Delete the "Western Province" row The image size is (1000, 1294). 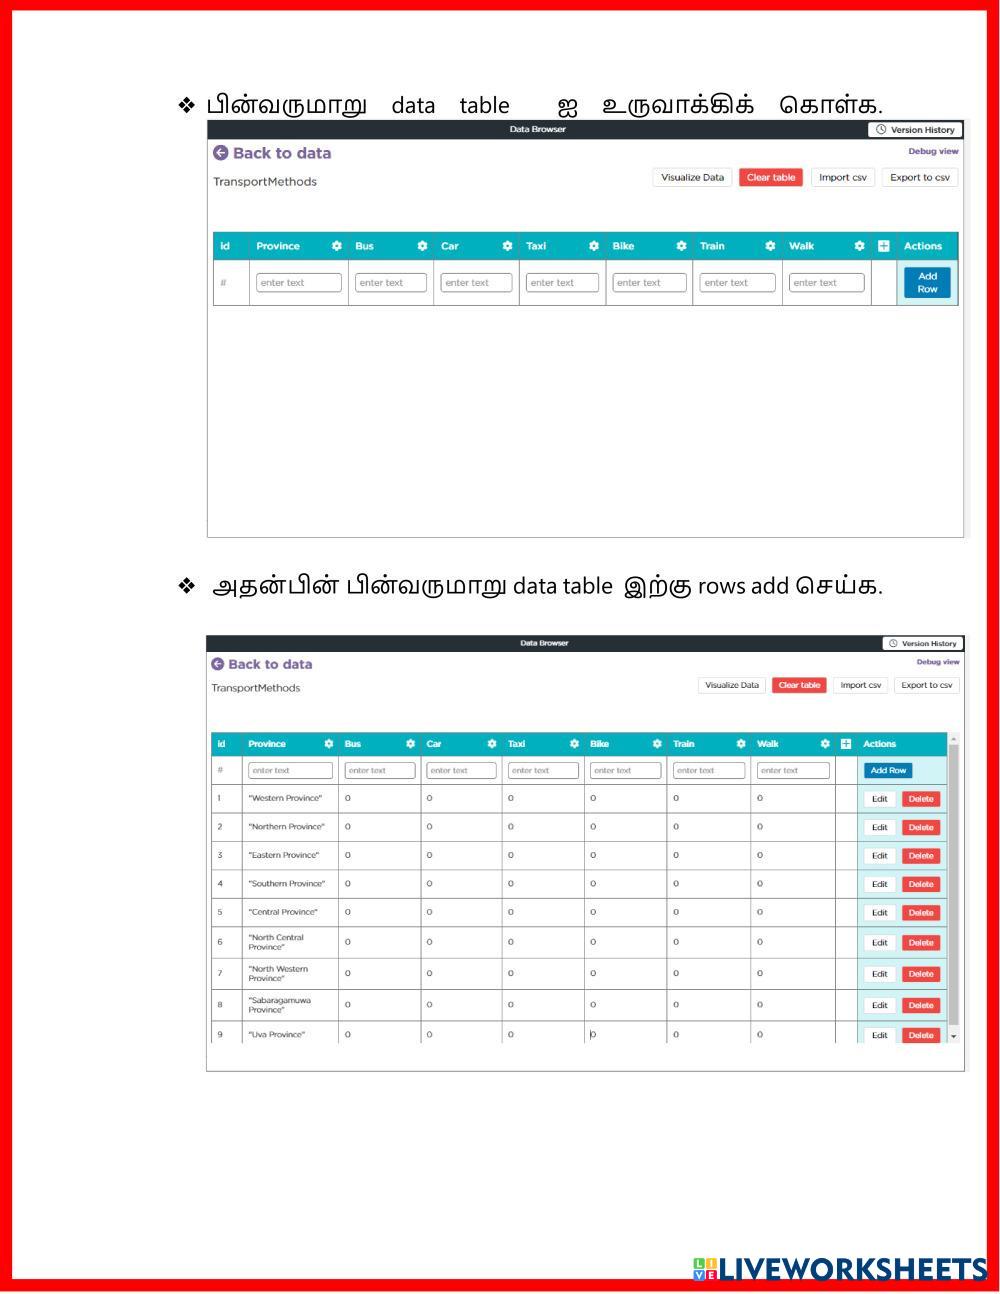(920, 799)
